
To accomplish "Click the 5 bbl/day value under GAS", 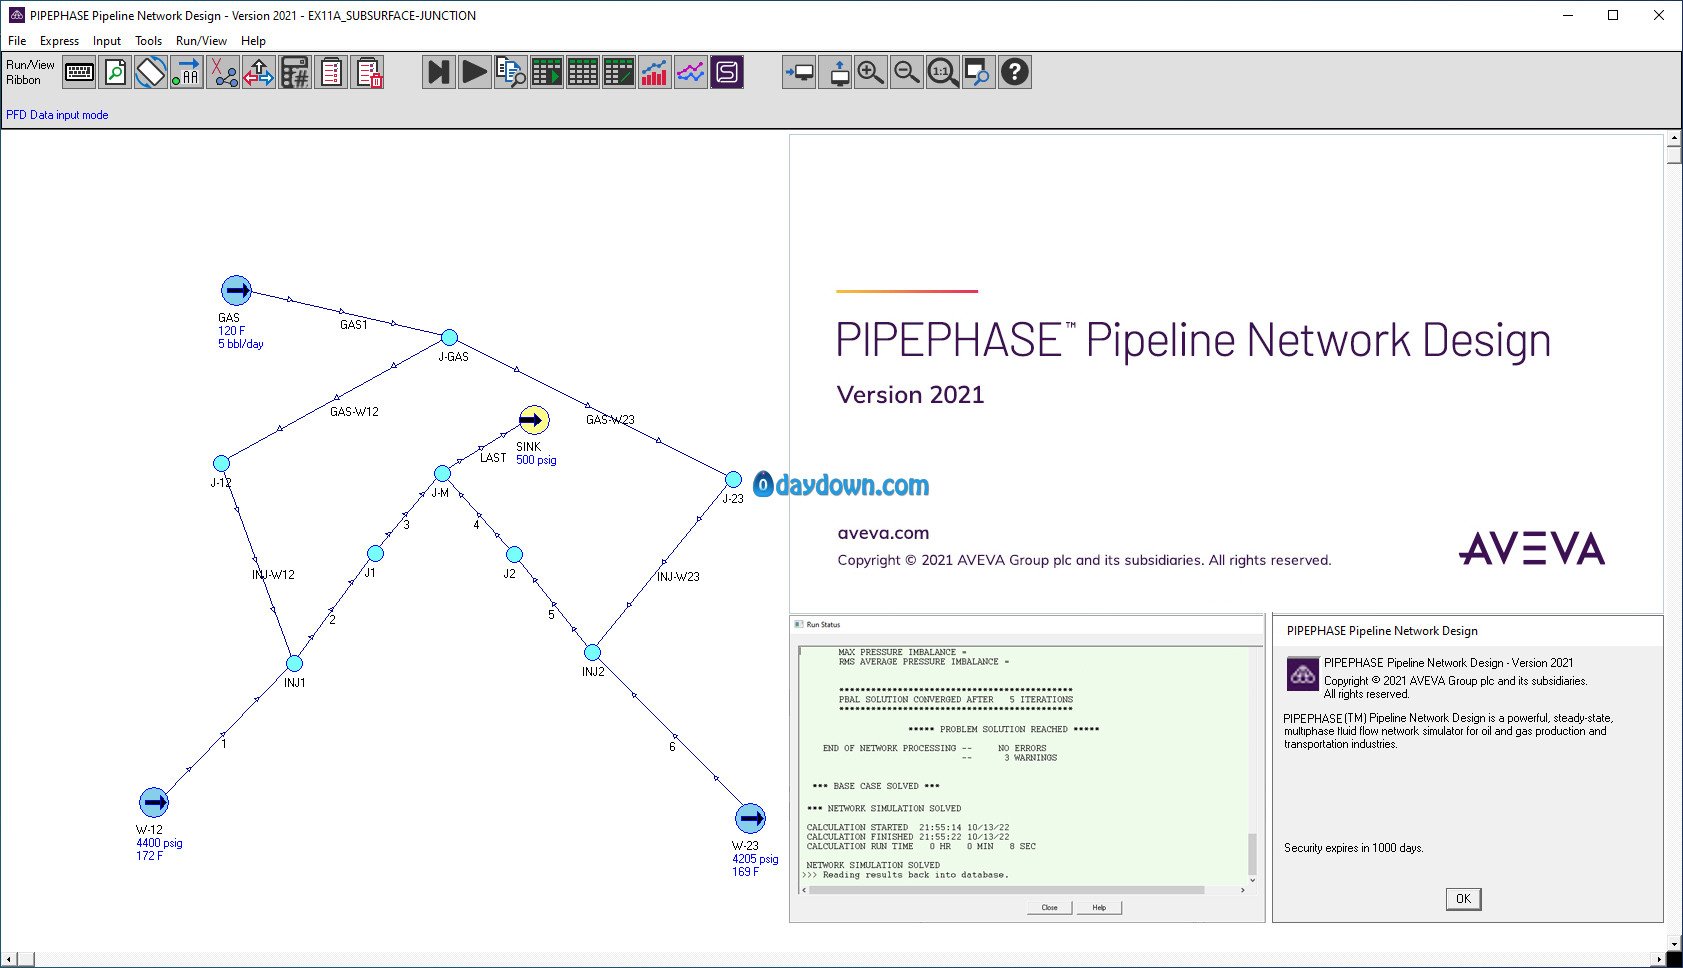I will (x=241, y=344).
